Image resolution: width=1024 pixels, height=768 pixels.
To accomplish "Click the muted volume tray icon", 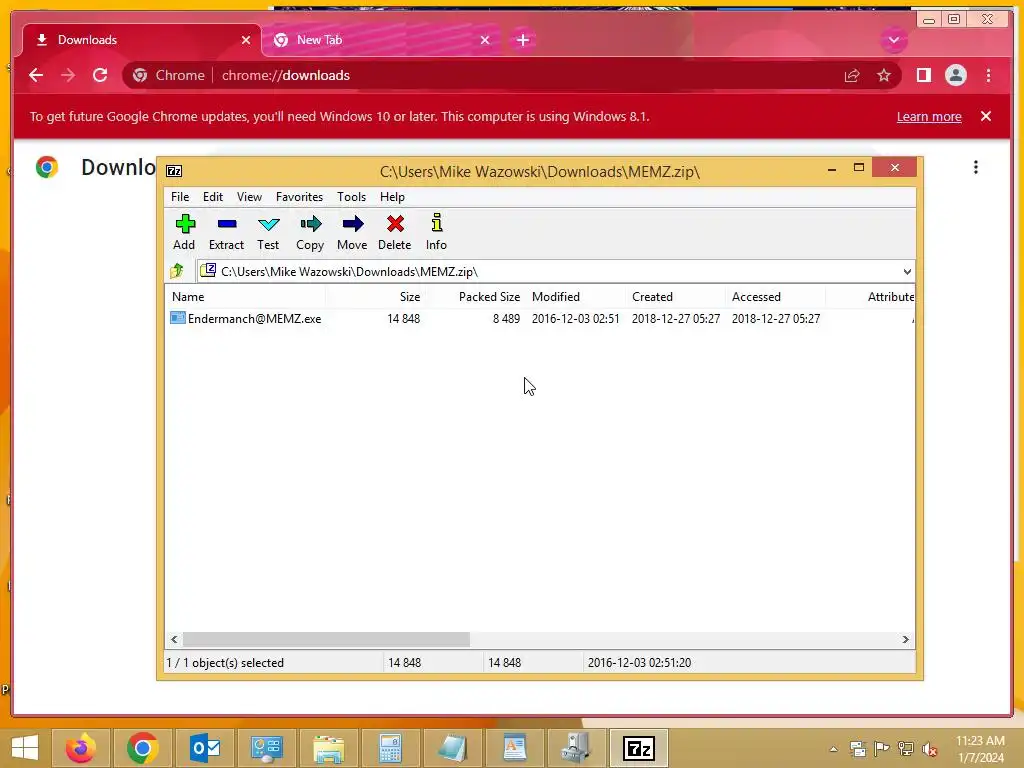I will (929, 749).
